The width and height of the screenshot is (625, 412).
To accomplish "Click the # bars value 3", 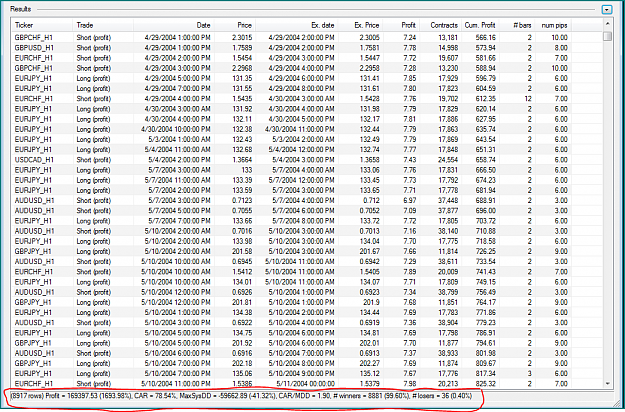I will point(530,373).
